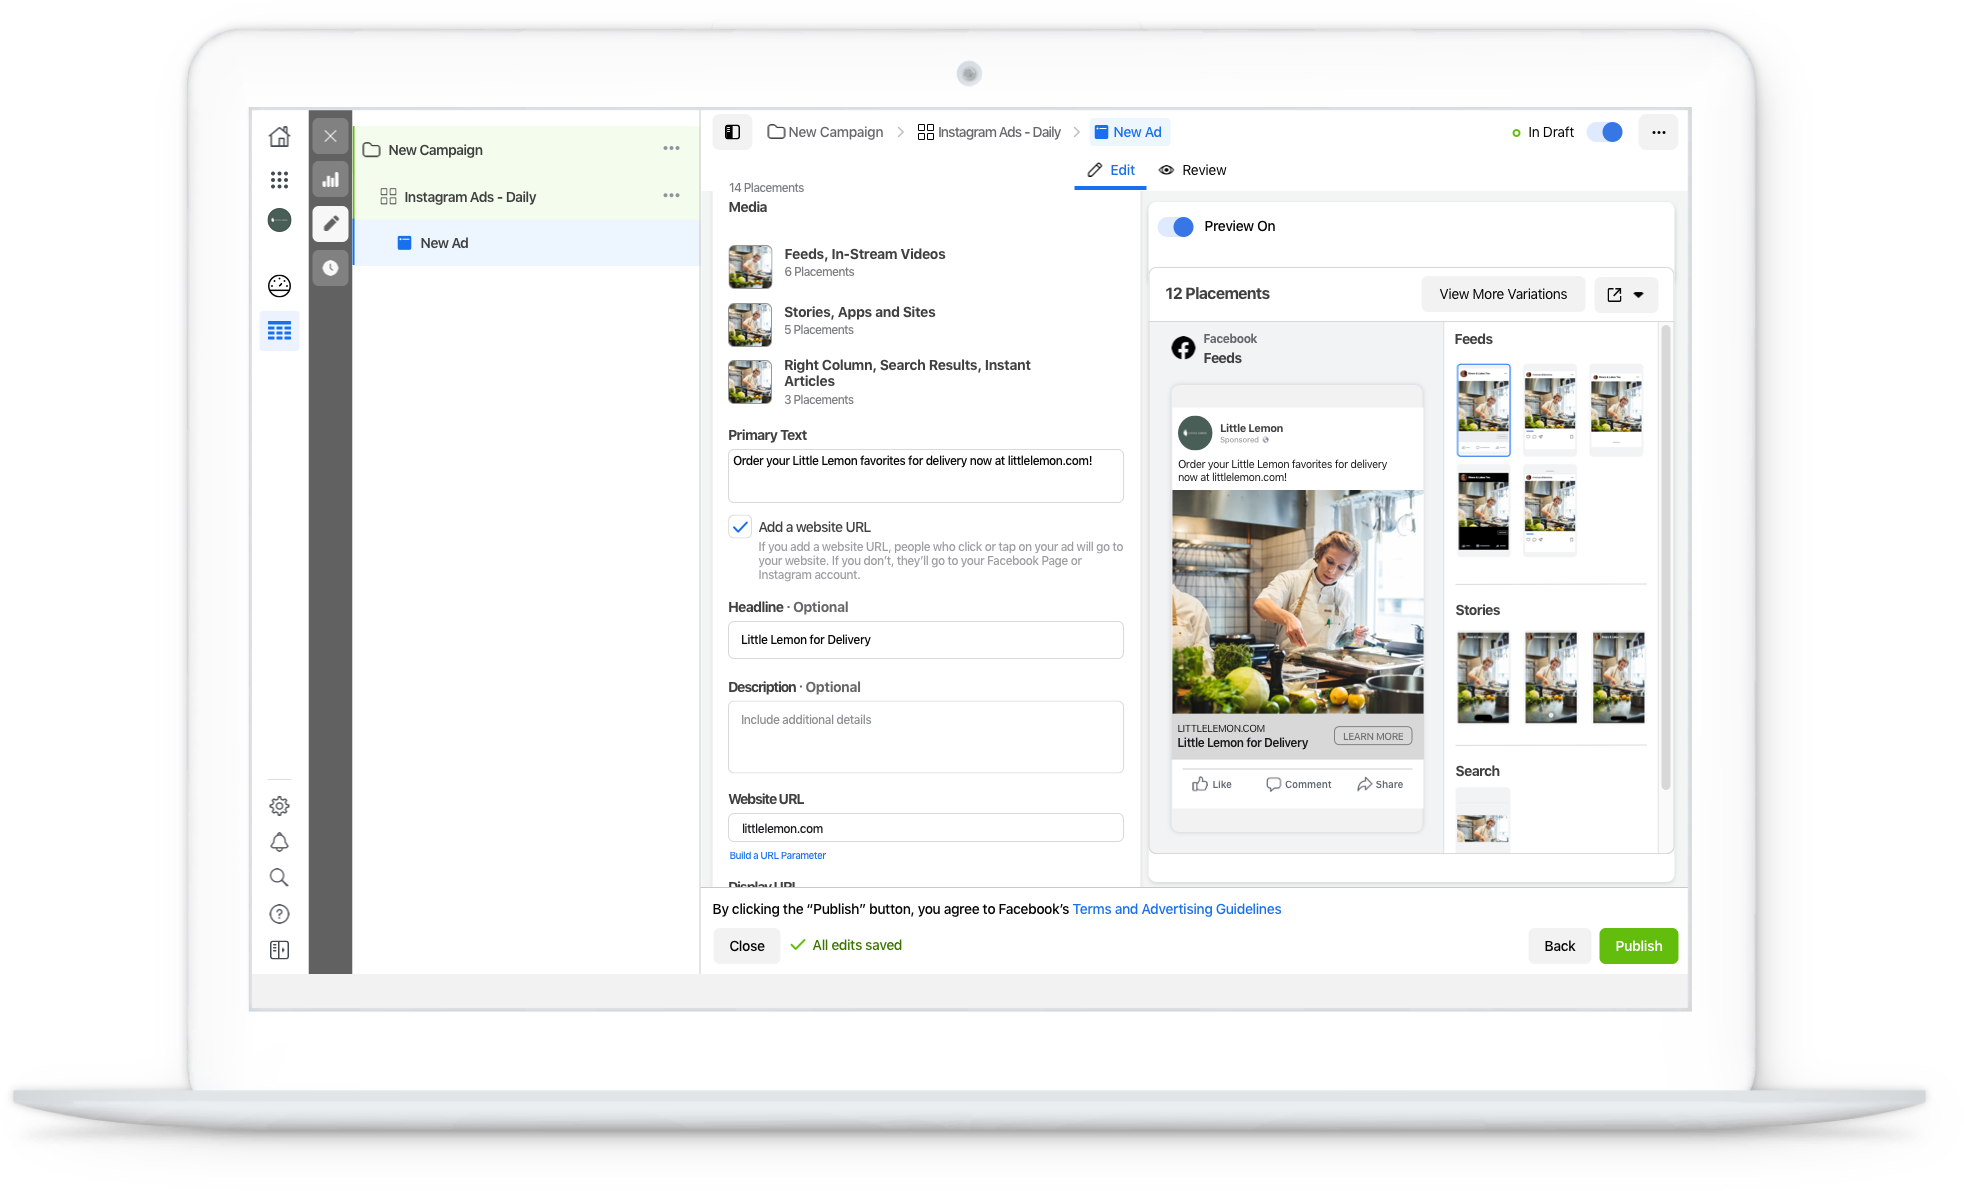
Task: Click the green Publish button
Action: point(1638,946)
